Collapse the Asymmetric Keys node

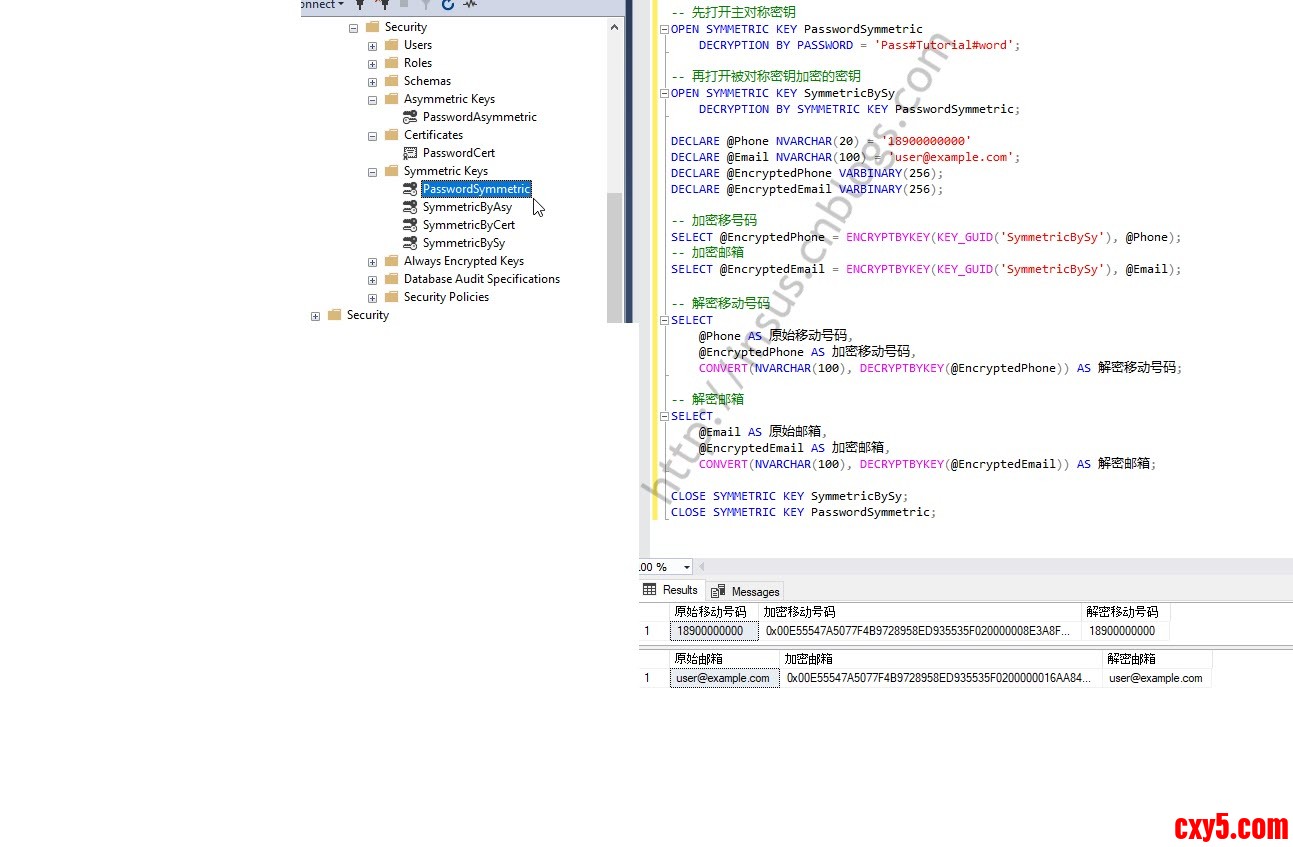pos(372,100)
